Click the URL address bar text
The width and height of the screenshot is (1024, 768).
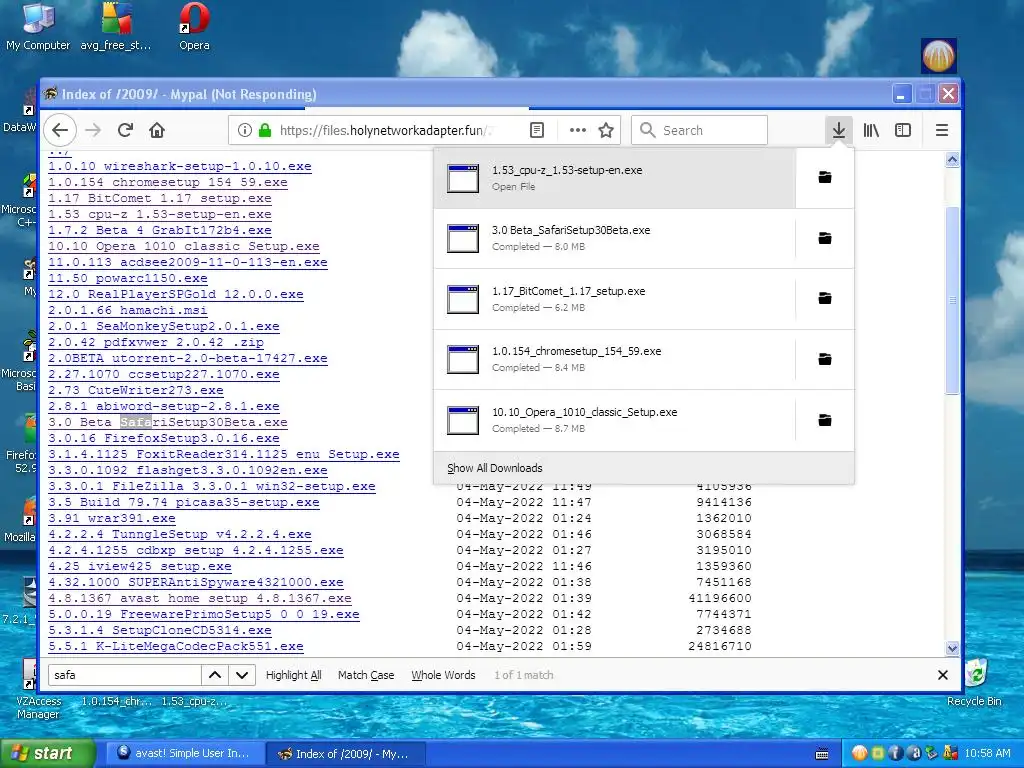click(x=383, y=130)
